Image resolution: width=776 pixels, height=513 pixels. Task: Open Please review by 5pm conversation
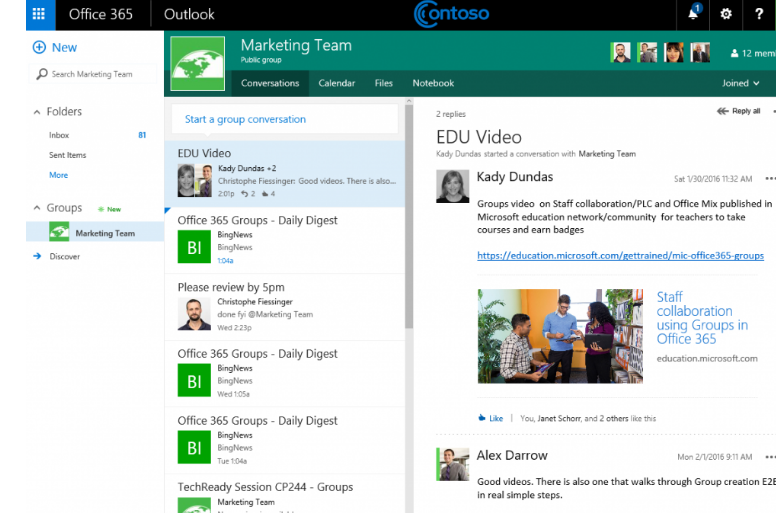(x=285, y=307)
